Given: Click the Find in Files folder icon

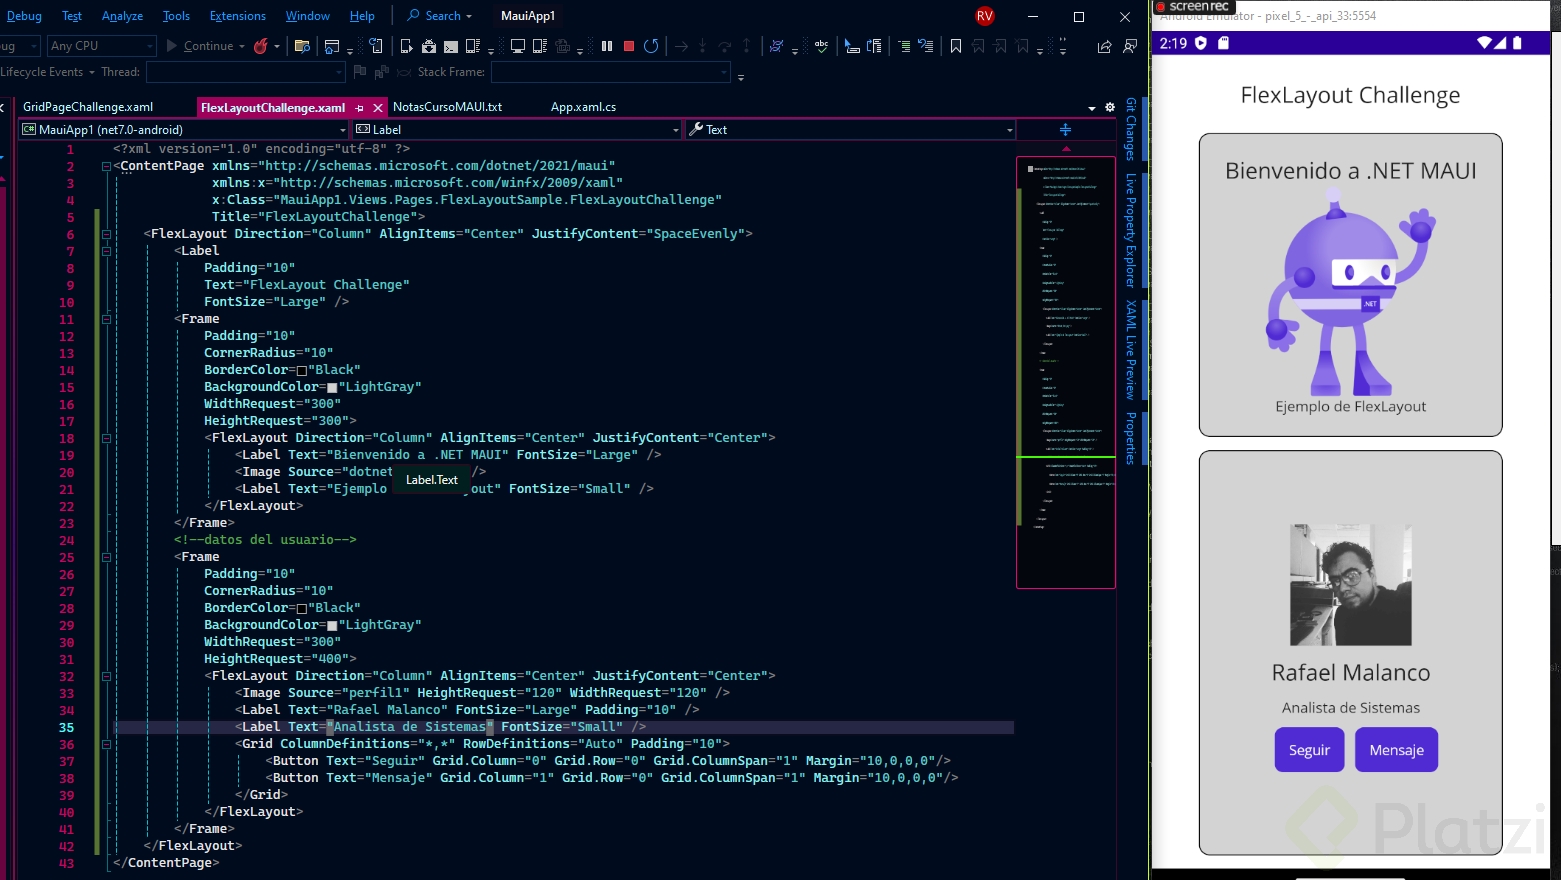Looking at the screenshot, I should (x=302, y=46).
